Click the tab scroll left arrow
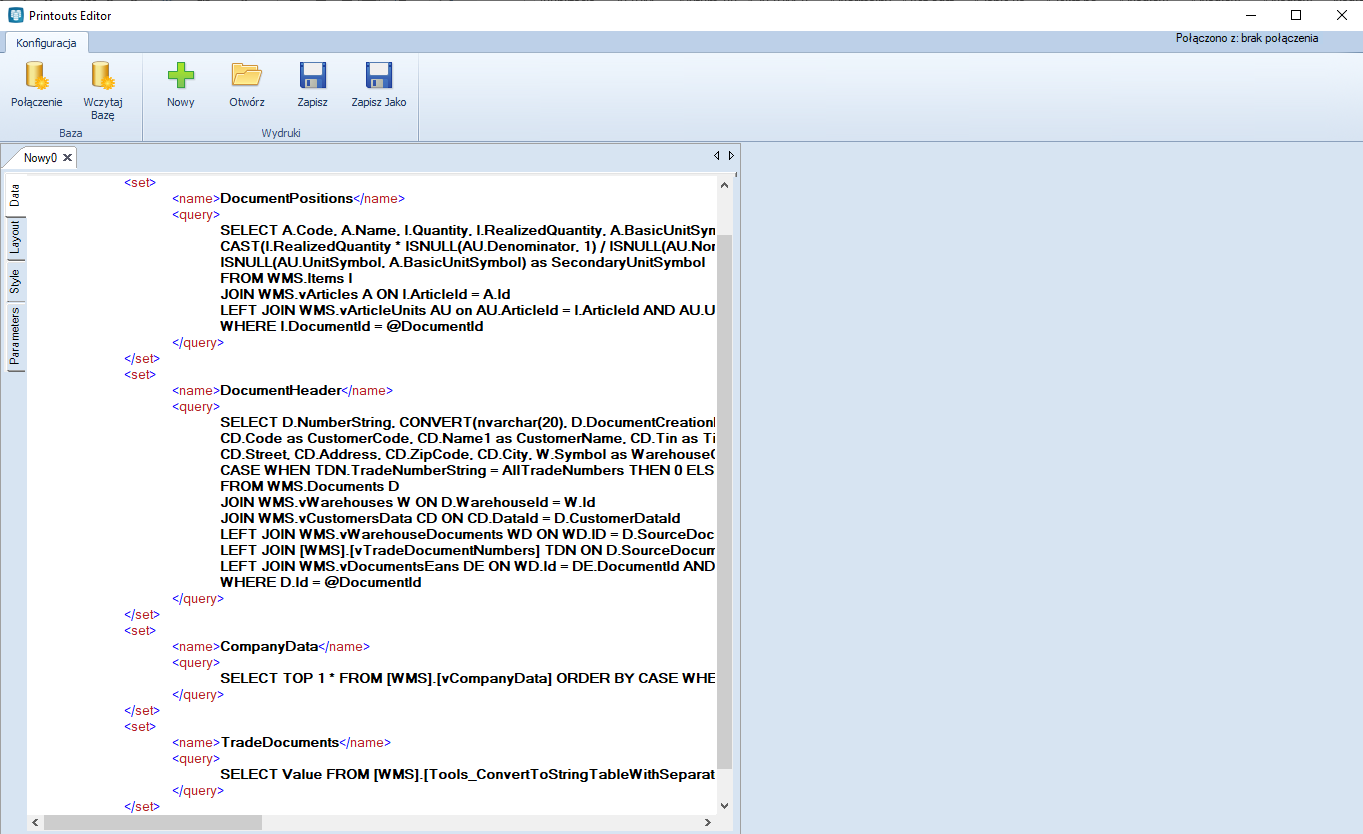Viewport: 1363px width, 834px height. [716, 156]
